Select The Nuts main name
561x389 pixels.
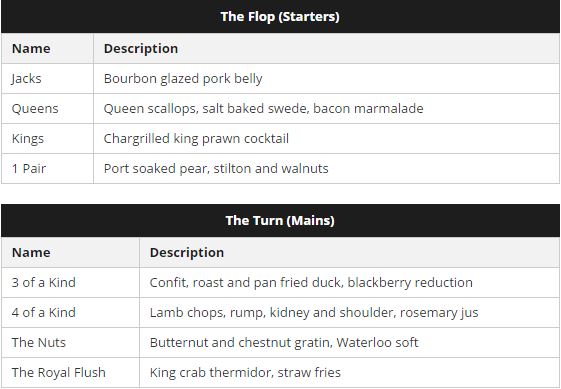pyautogui.click(x=39, y=343)
